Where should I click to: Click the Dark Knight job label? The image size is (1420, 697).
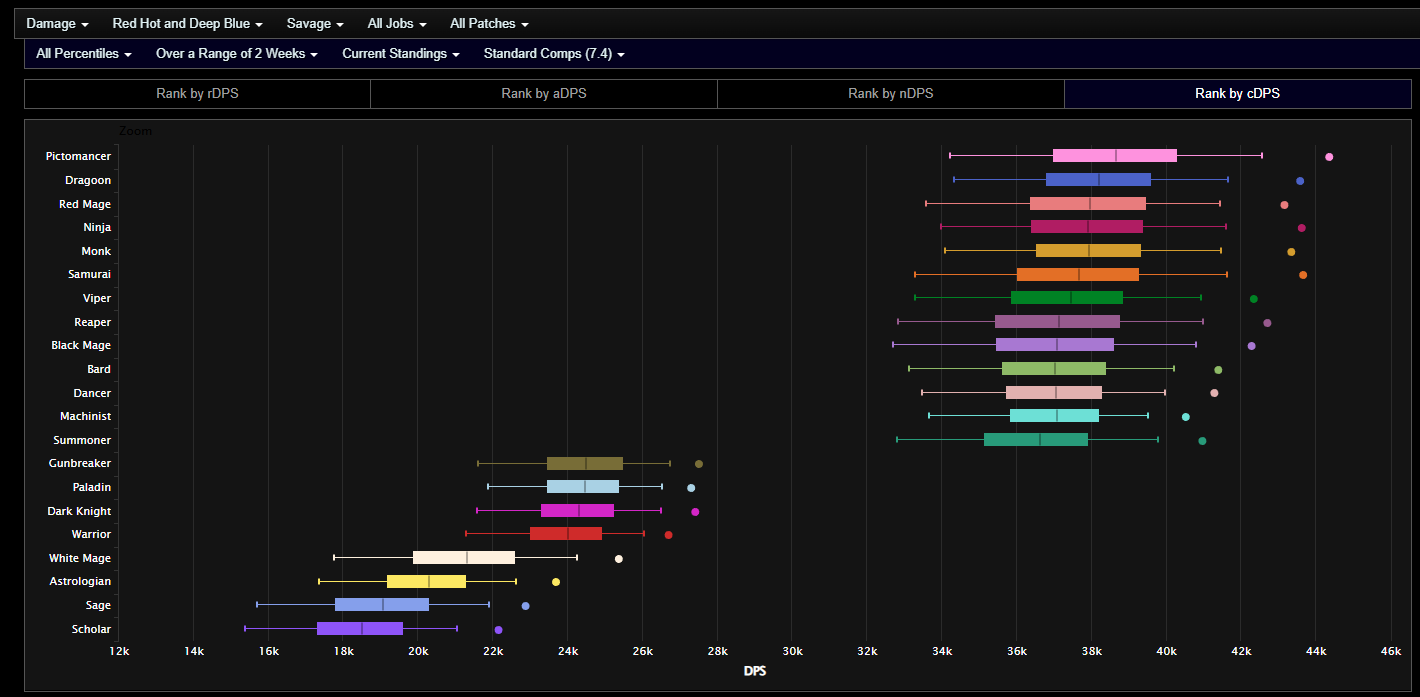point(79,511)
